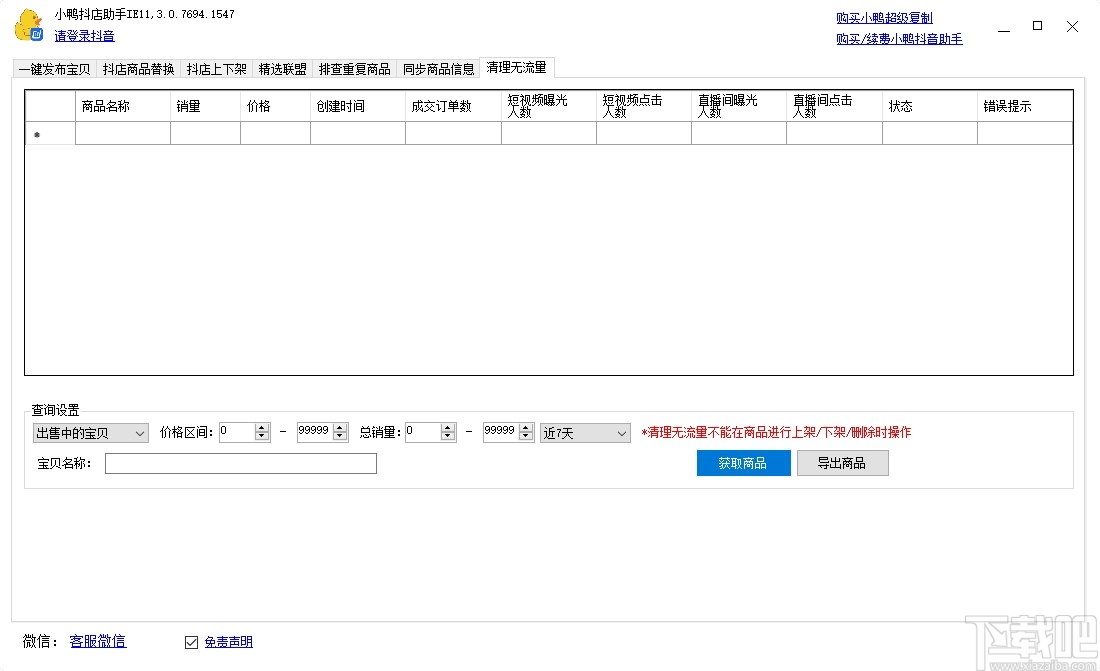The image size is (1100, 671).
Task: Open the 客服微信 link
Action: click(x=98, y=641)
